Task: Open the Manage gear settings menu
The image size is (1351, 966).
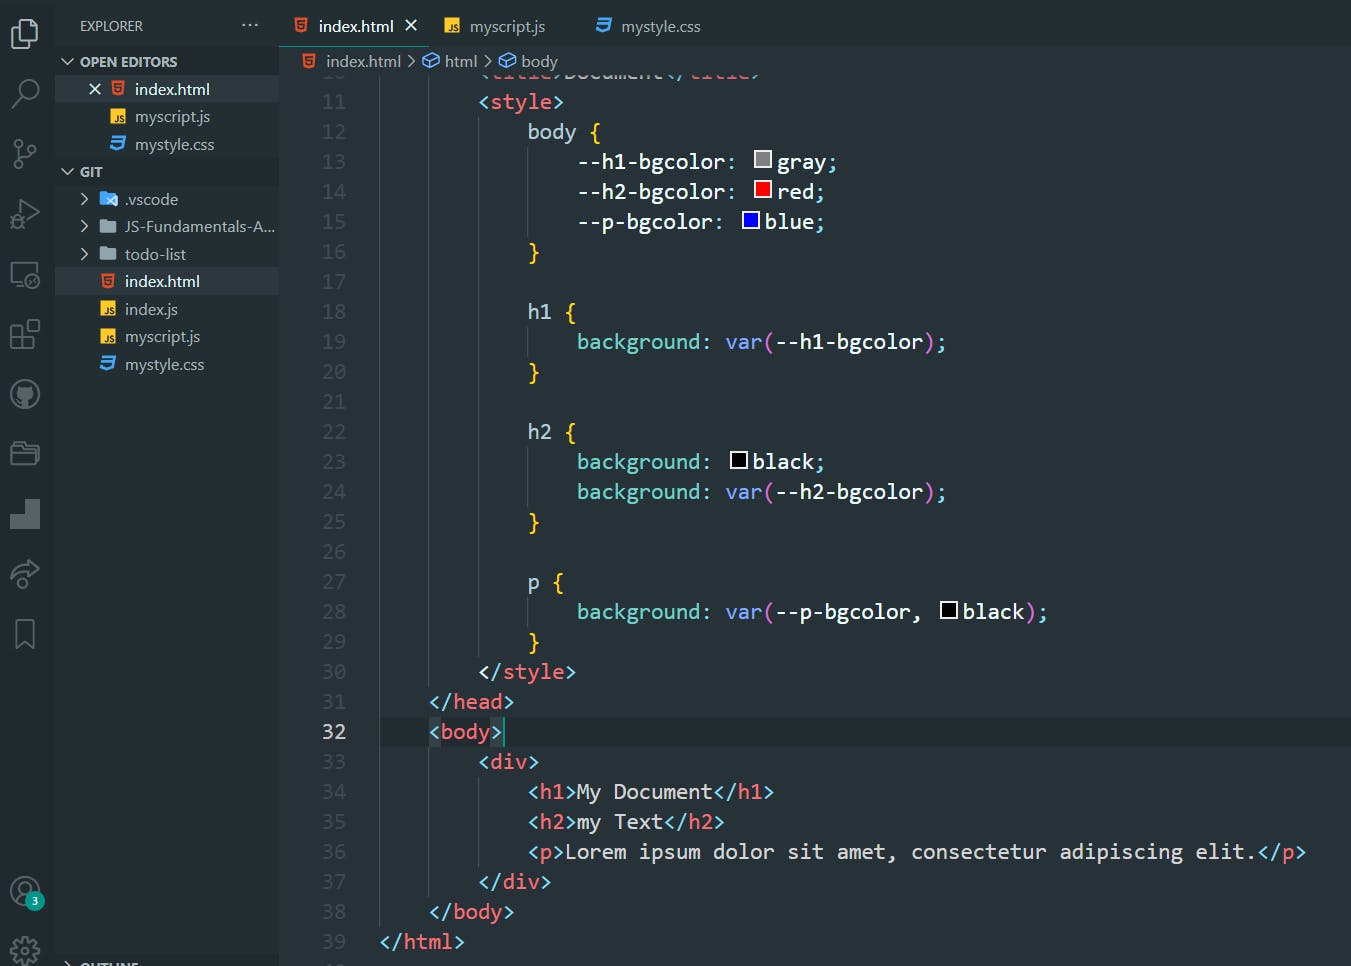Action: coord(24,950)
